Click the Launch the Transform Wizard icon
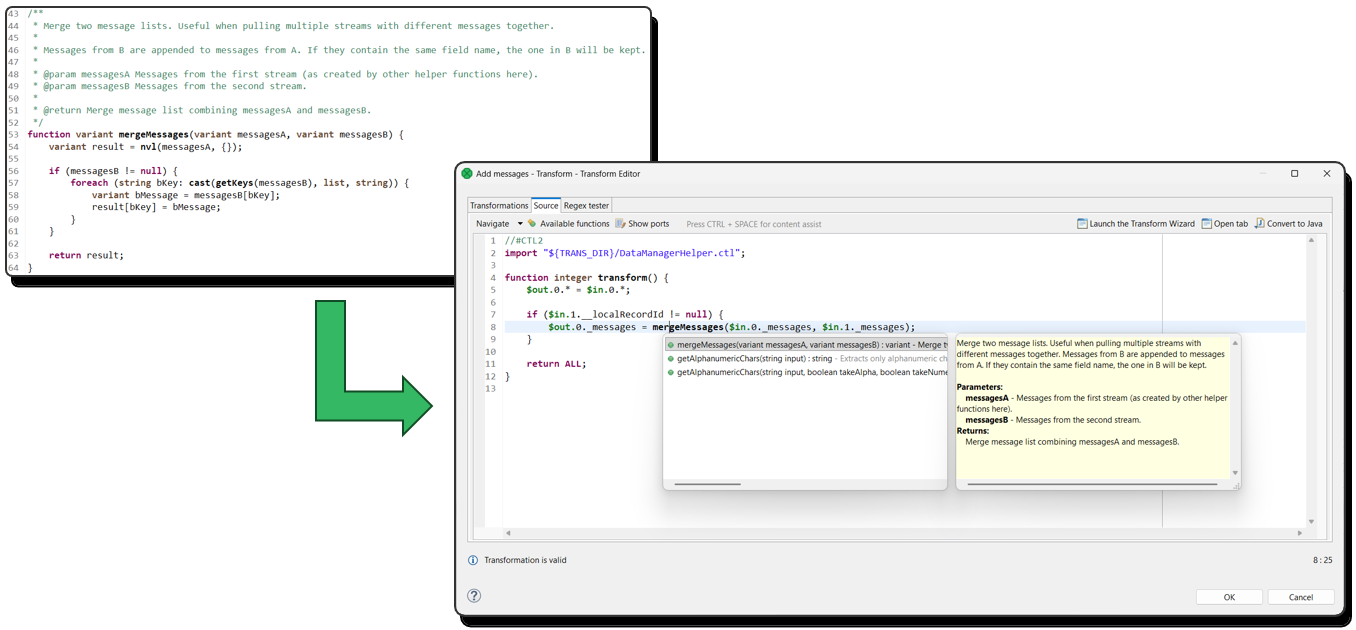The height and width of the screenshot is (630, 1356). [x=1082, y=224]
